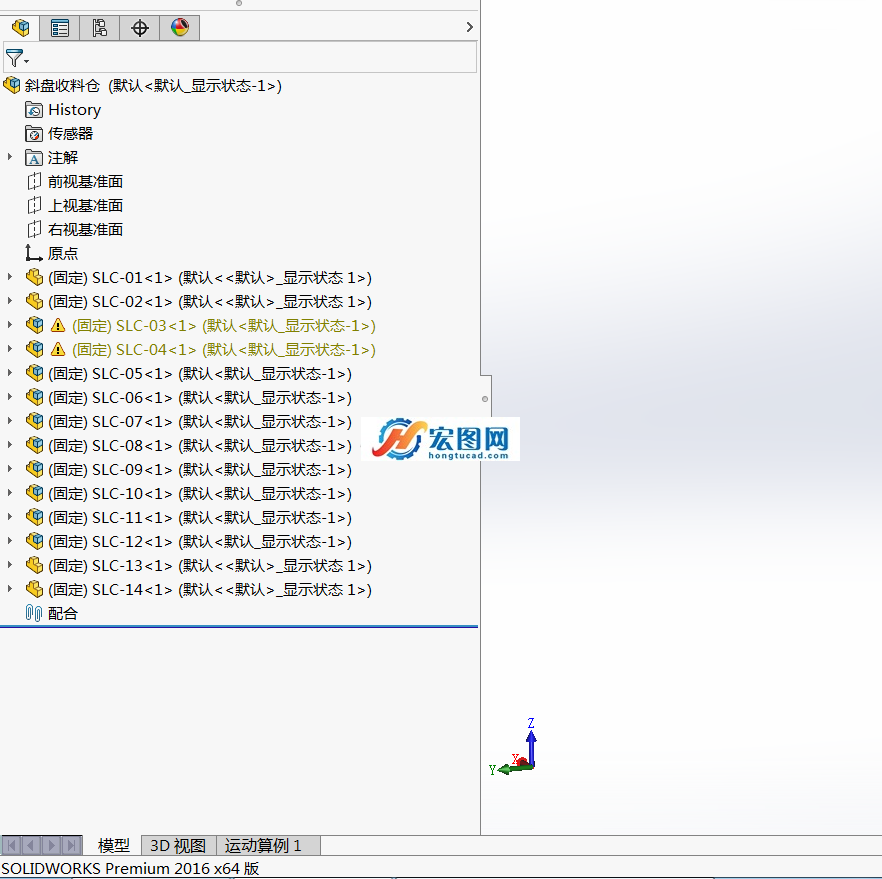882x879 pixels.
Task: Expand the panel tabs with right chevron
Action: [x=470, y=27]
